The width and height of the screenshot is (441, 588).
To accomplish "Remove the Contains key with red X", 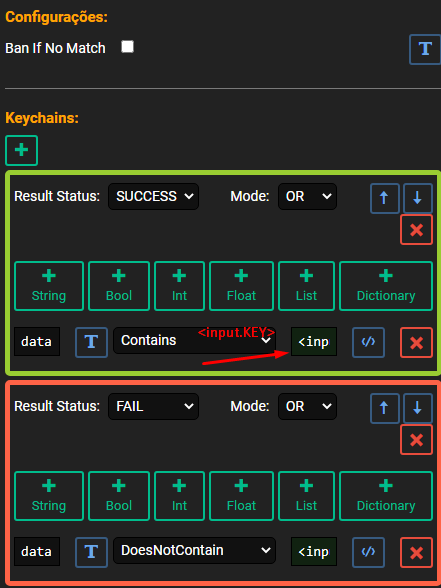I will [416, 342].
